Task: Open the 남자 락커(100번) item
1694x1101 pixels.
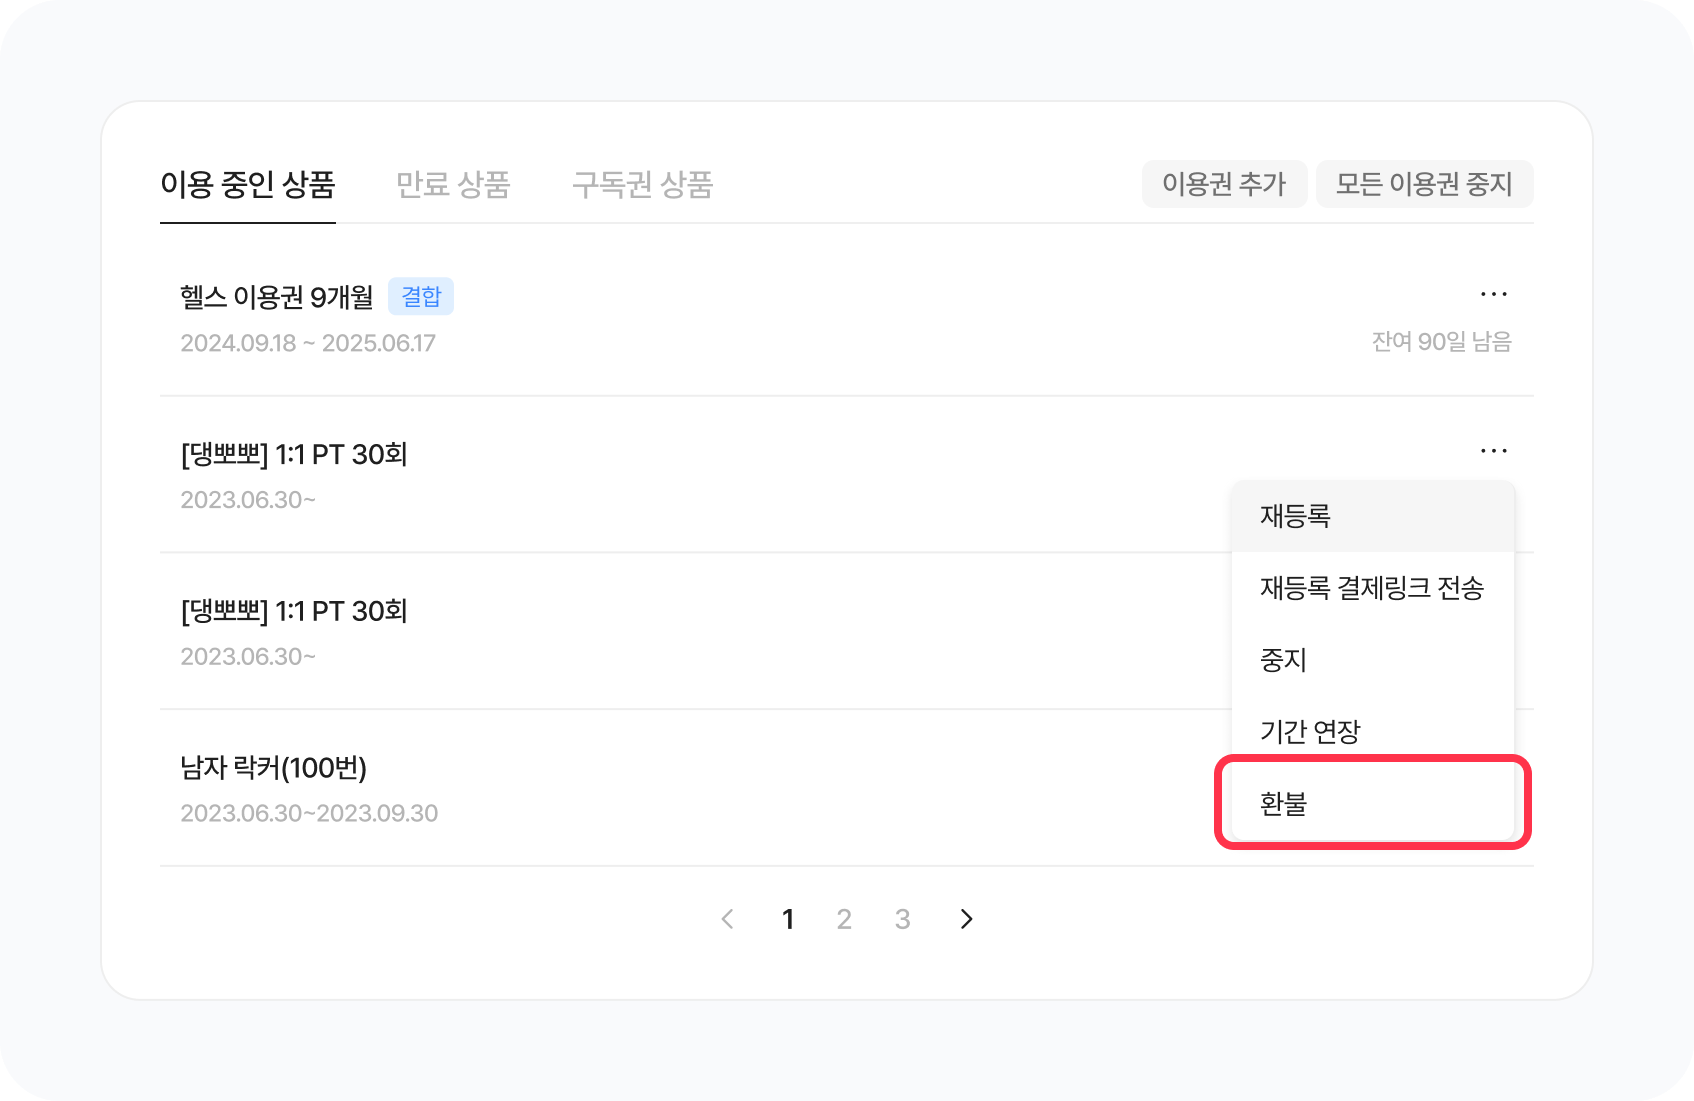Action: pyautogui.click(x=273, y=768)
